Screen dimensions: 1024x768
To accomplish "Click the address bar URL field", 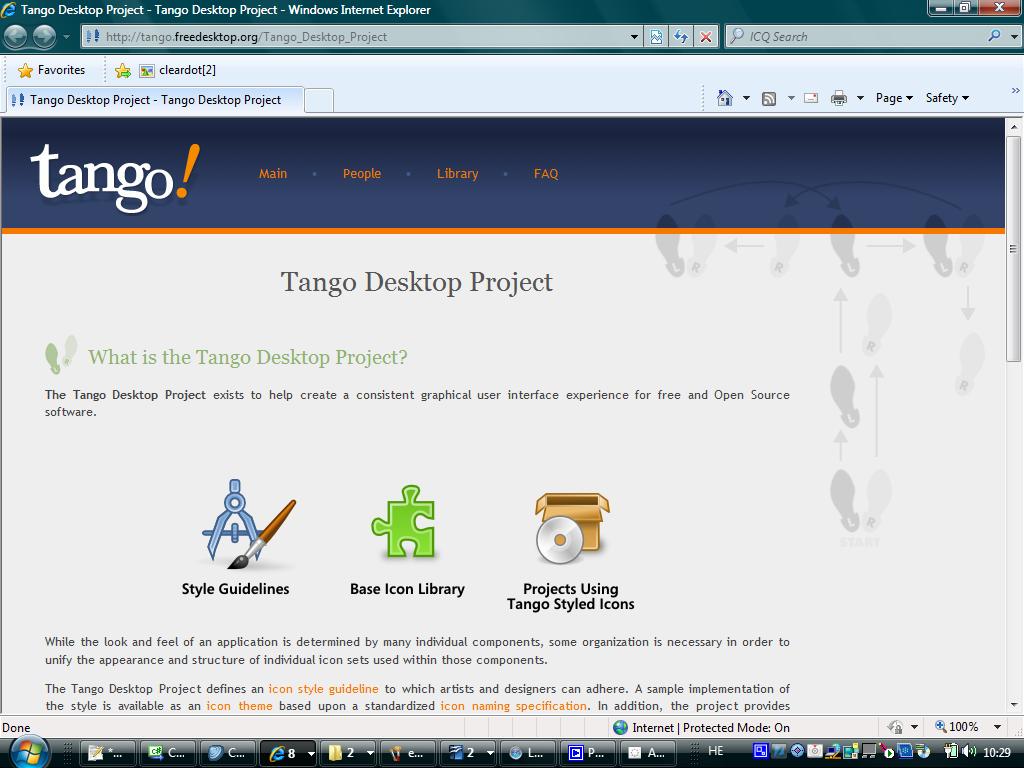I will click(354, 37).
